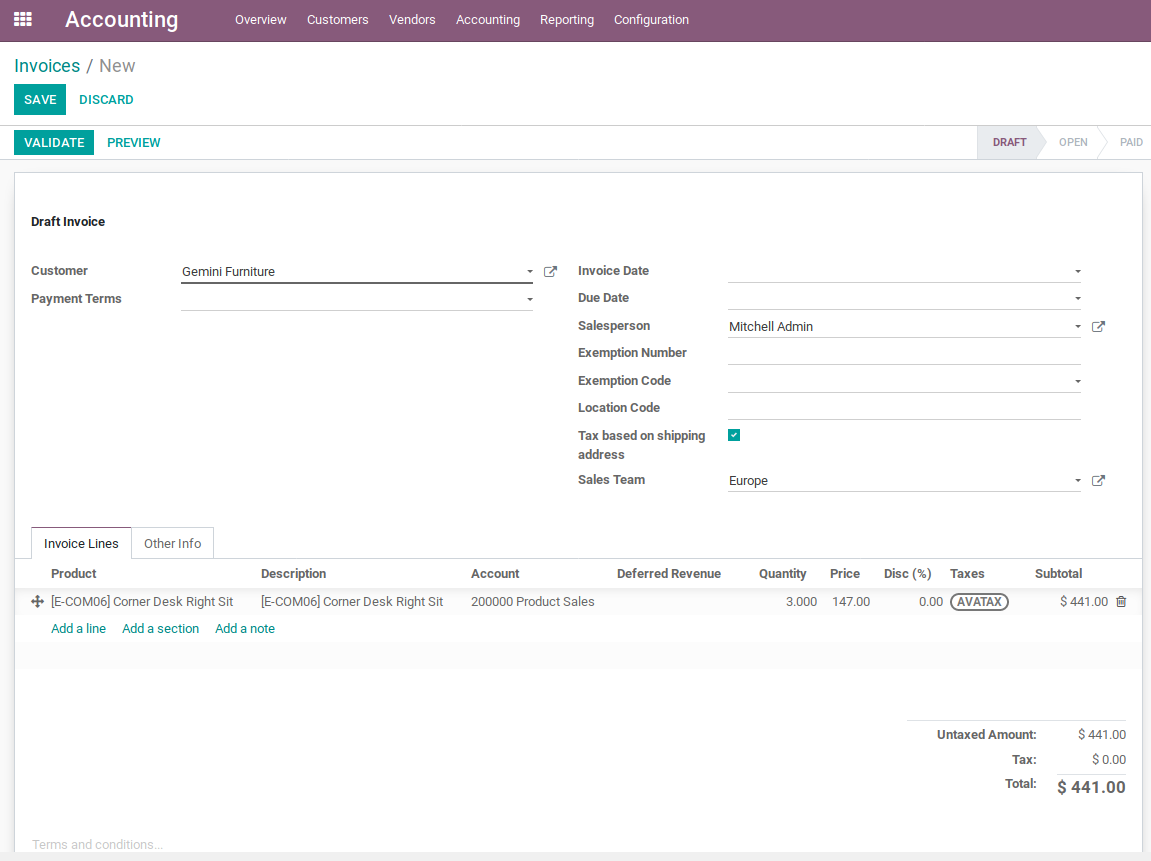Click the AVATAX tax tag
Viewport: 1151px width, 861px height.
(x=979, y=602)
